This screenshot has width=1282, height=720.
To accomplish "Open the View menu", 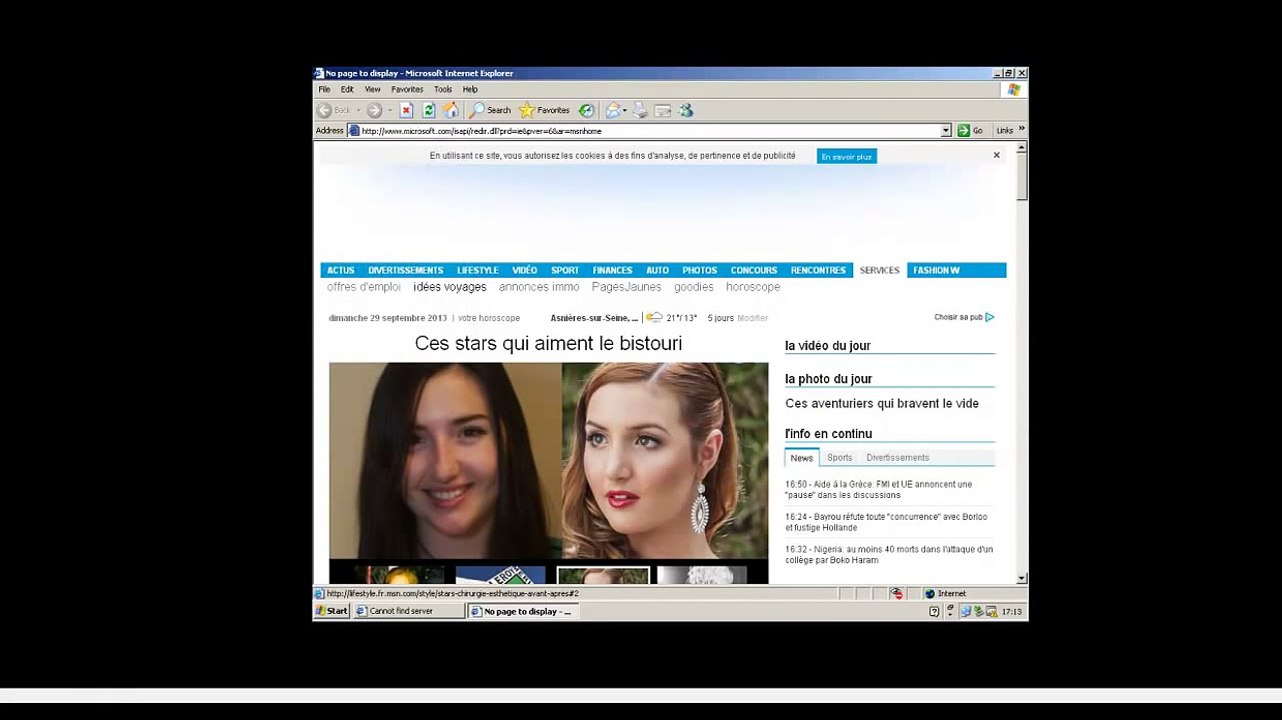I will 372,89.
